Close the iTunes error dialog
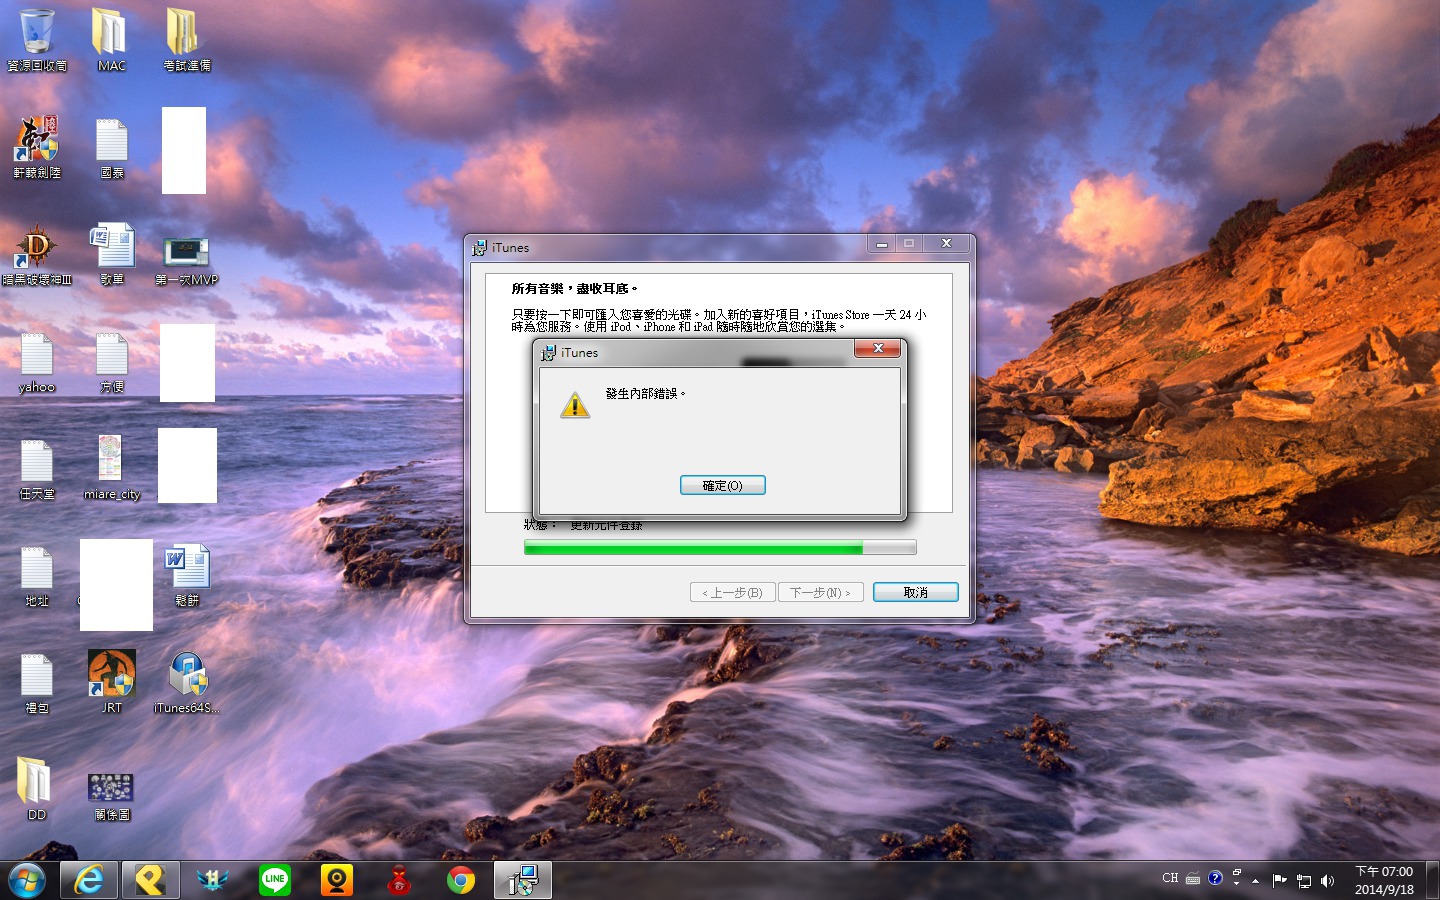The image size is (1440, 900). pyautogui.click(x=877, y=348)
